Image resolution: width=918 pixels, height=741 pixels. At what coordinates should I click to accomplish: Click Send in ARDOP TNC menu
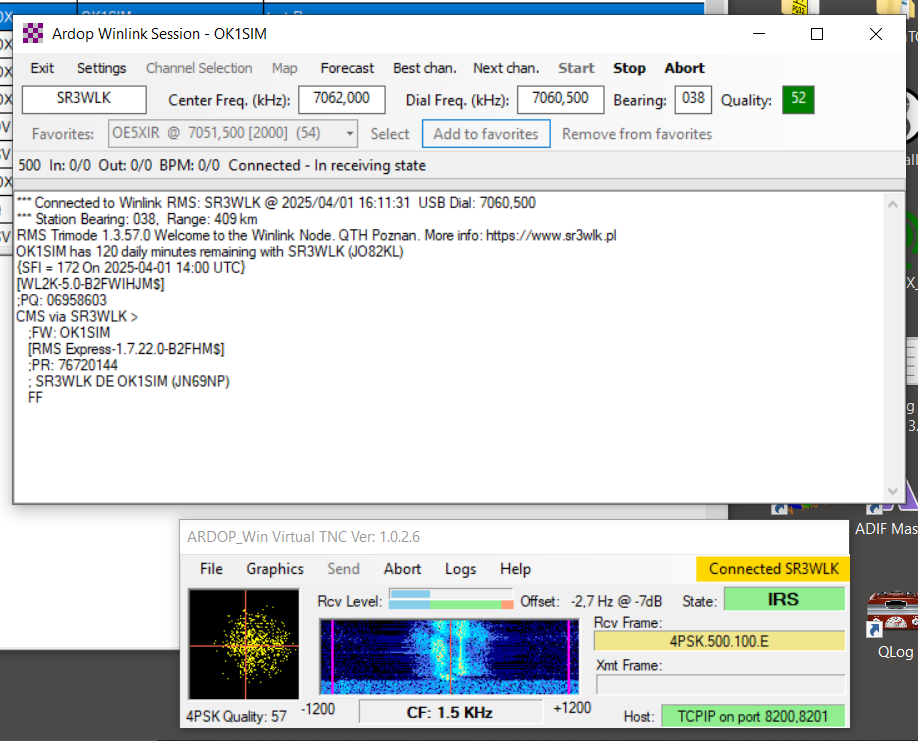pyautogui.click(x=343, y=569)
